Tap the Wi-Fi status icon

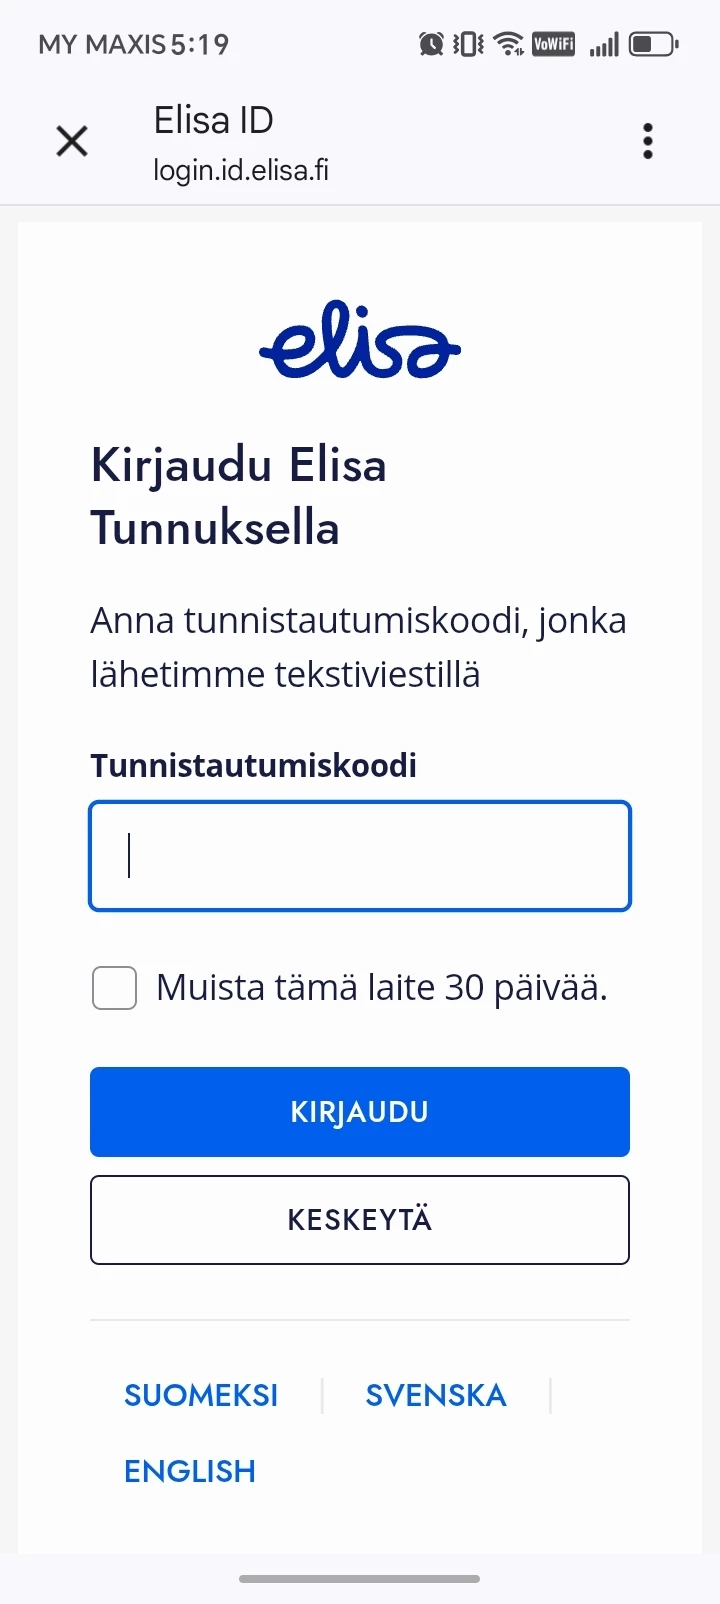(509, 44)
